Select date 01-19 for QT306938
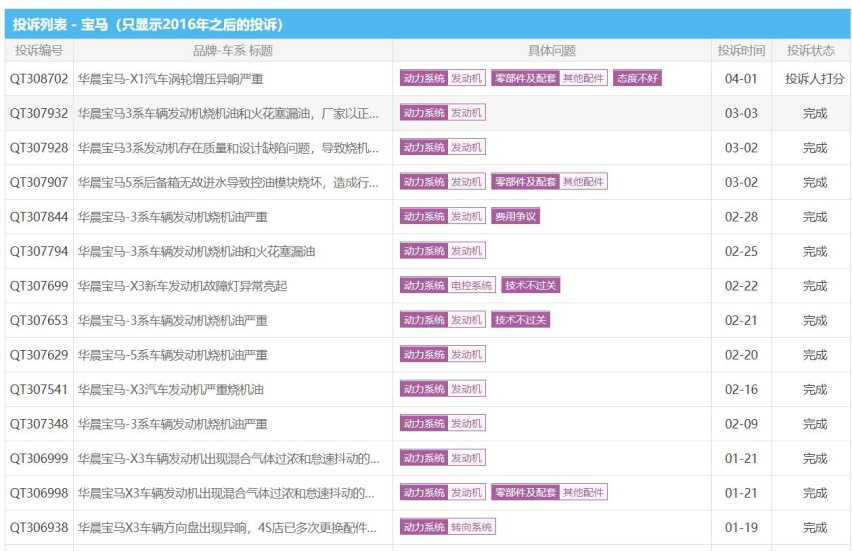852x551 pixels. [741, 527]
